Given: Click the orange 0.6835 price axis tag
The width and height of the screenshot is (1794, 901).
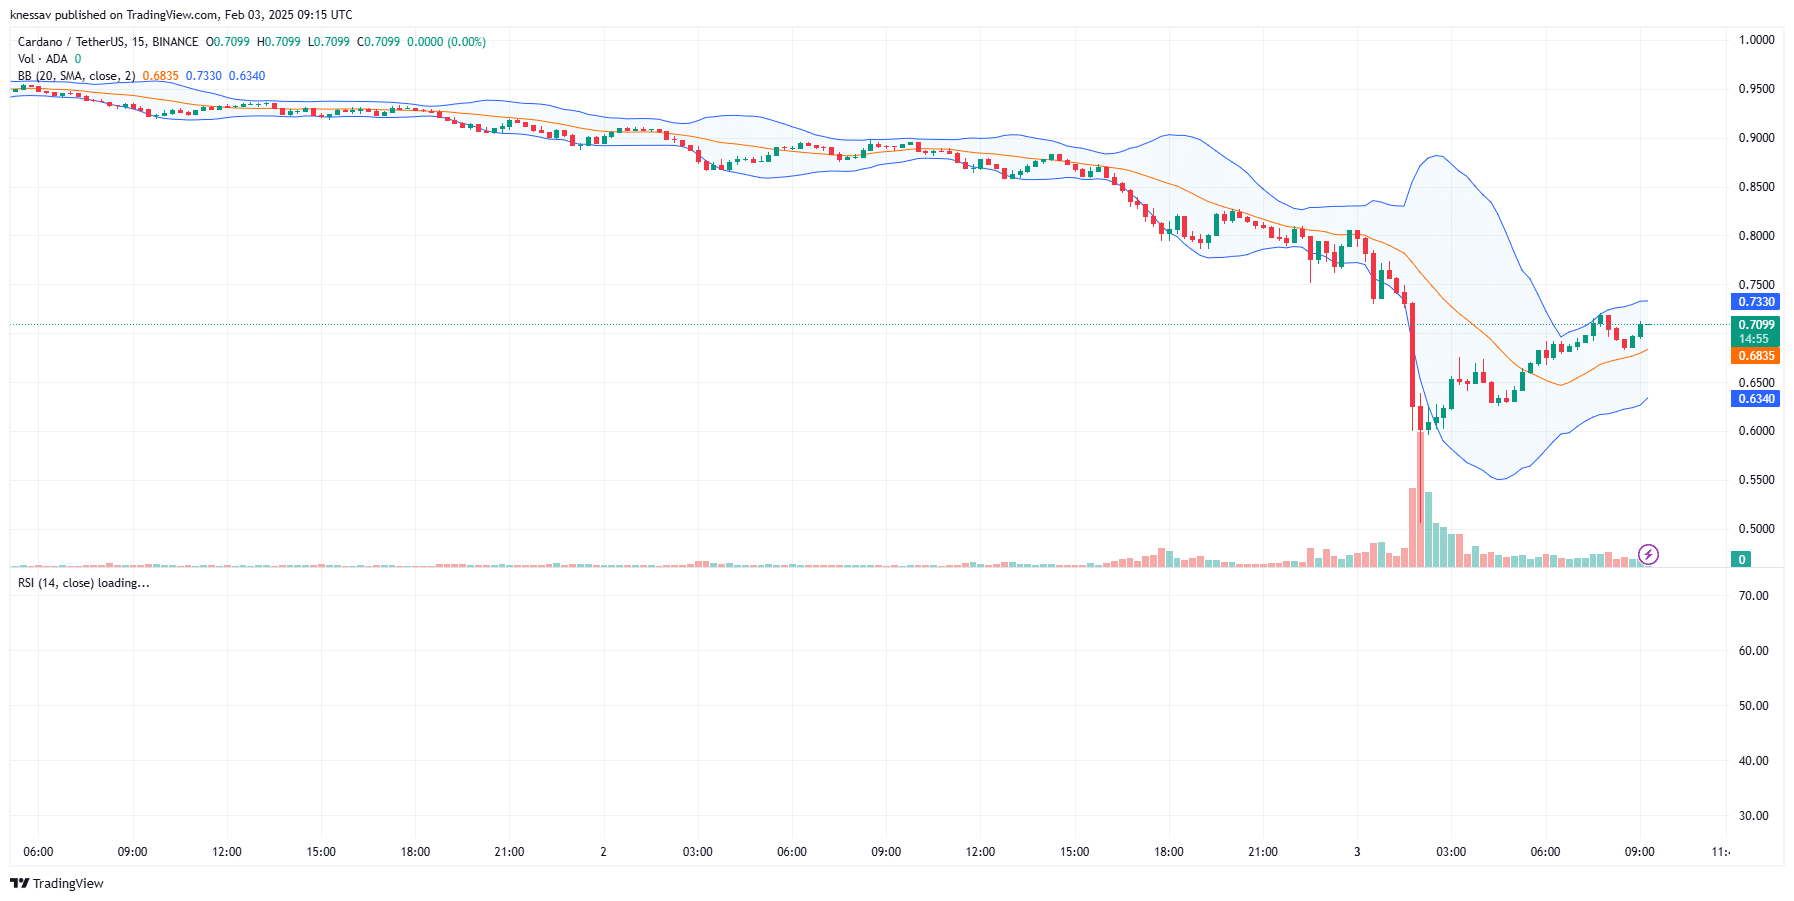Looking at the screenshot, I should pos(1755,356).
